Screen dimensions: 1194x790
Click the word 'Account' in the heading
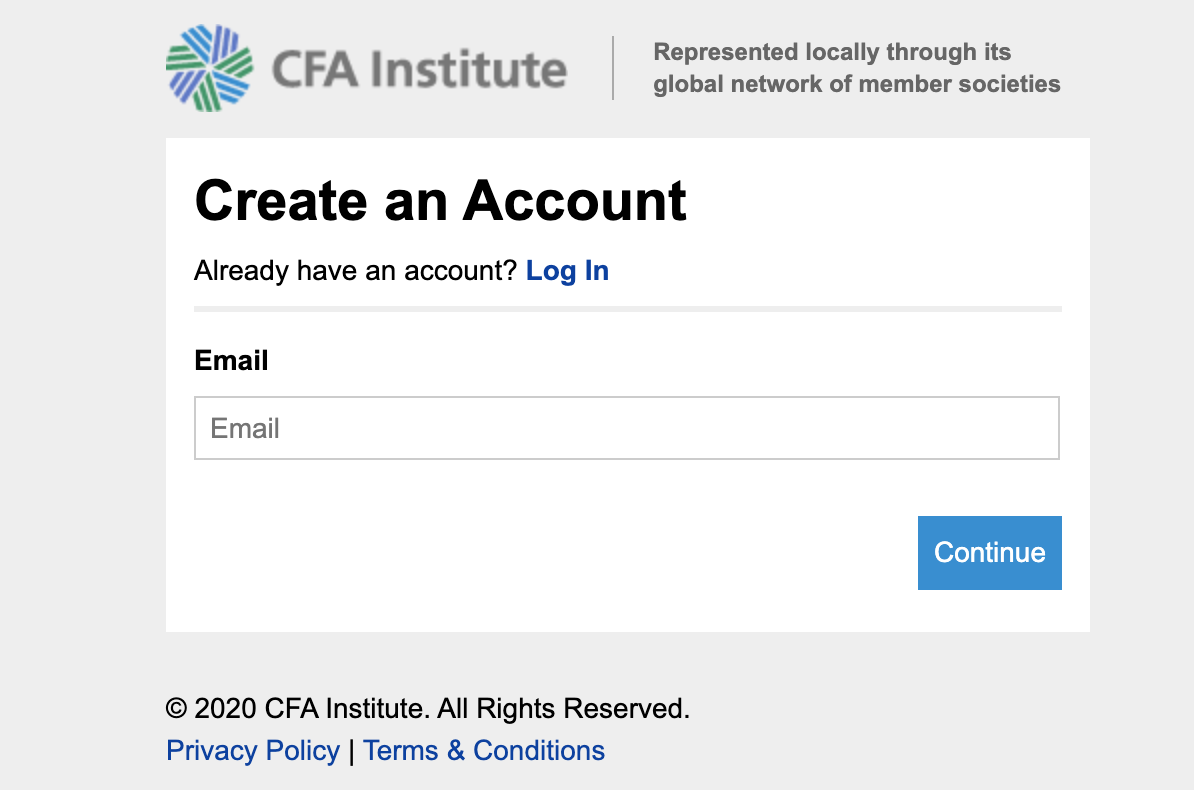tap(574, 200)
